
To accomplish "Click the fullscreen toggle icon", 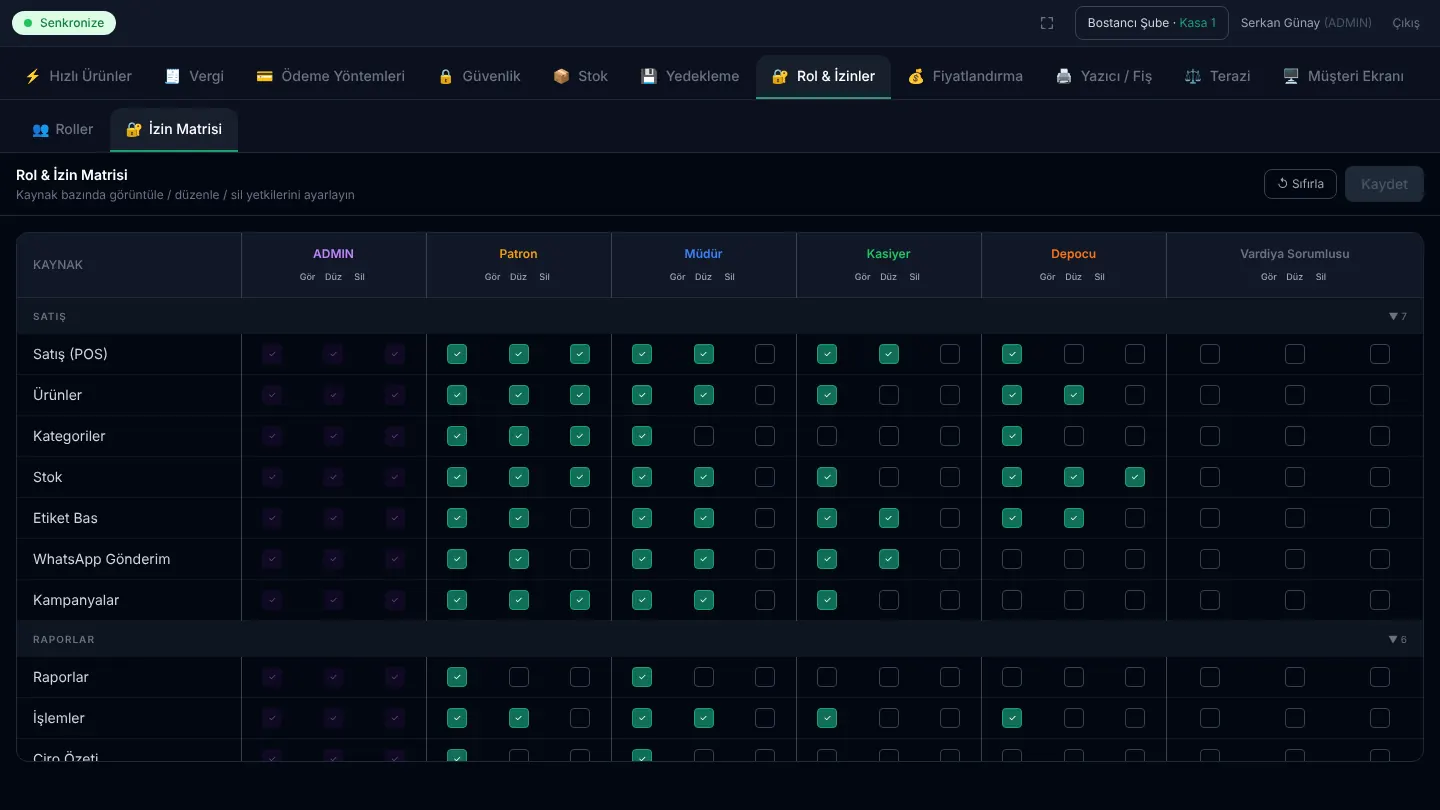I will point(1047,23).
